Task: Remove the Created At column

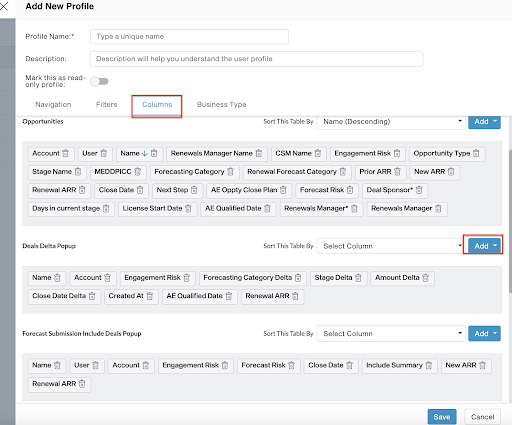Action: (150, 296)
